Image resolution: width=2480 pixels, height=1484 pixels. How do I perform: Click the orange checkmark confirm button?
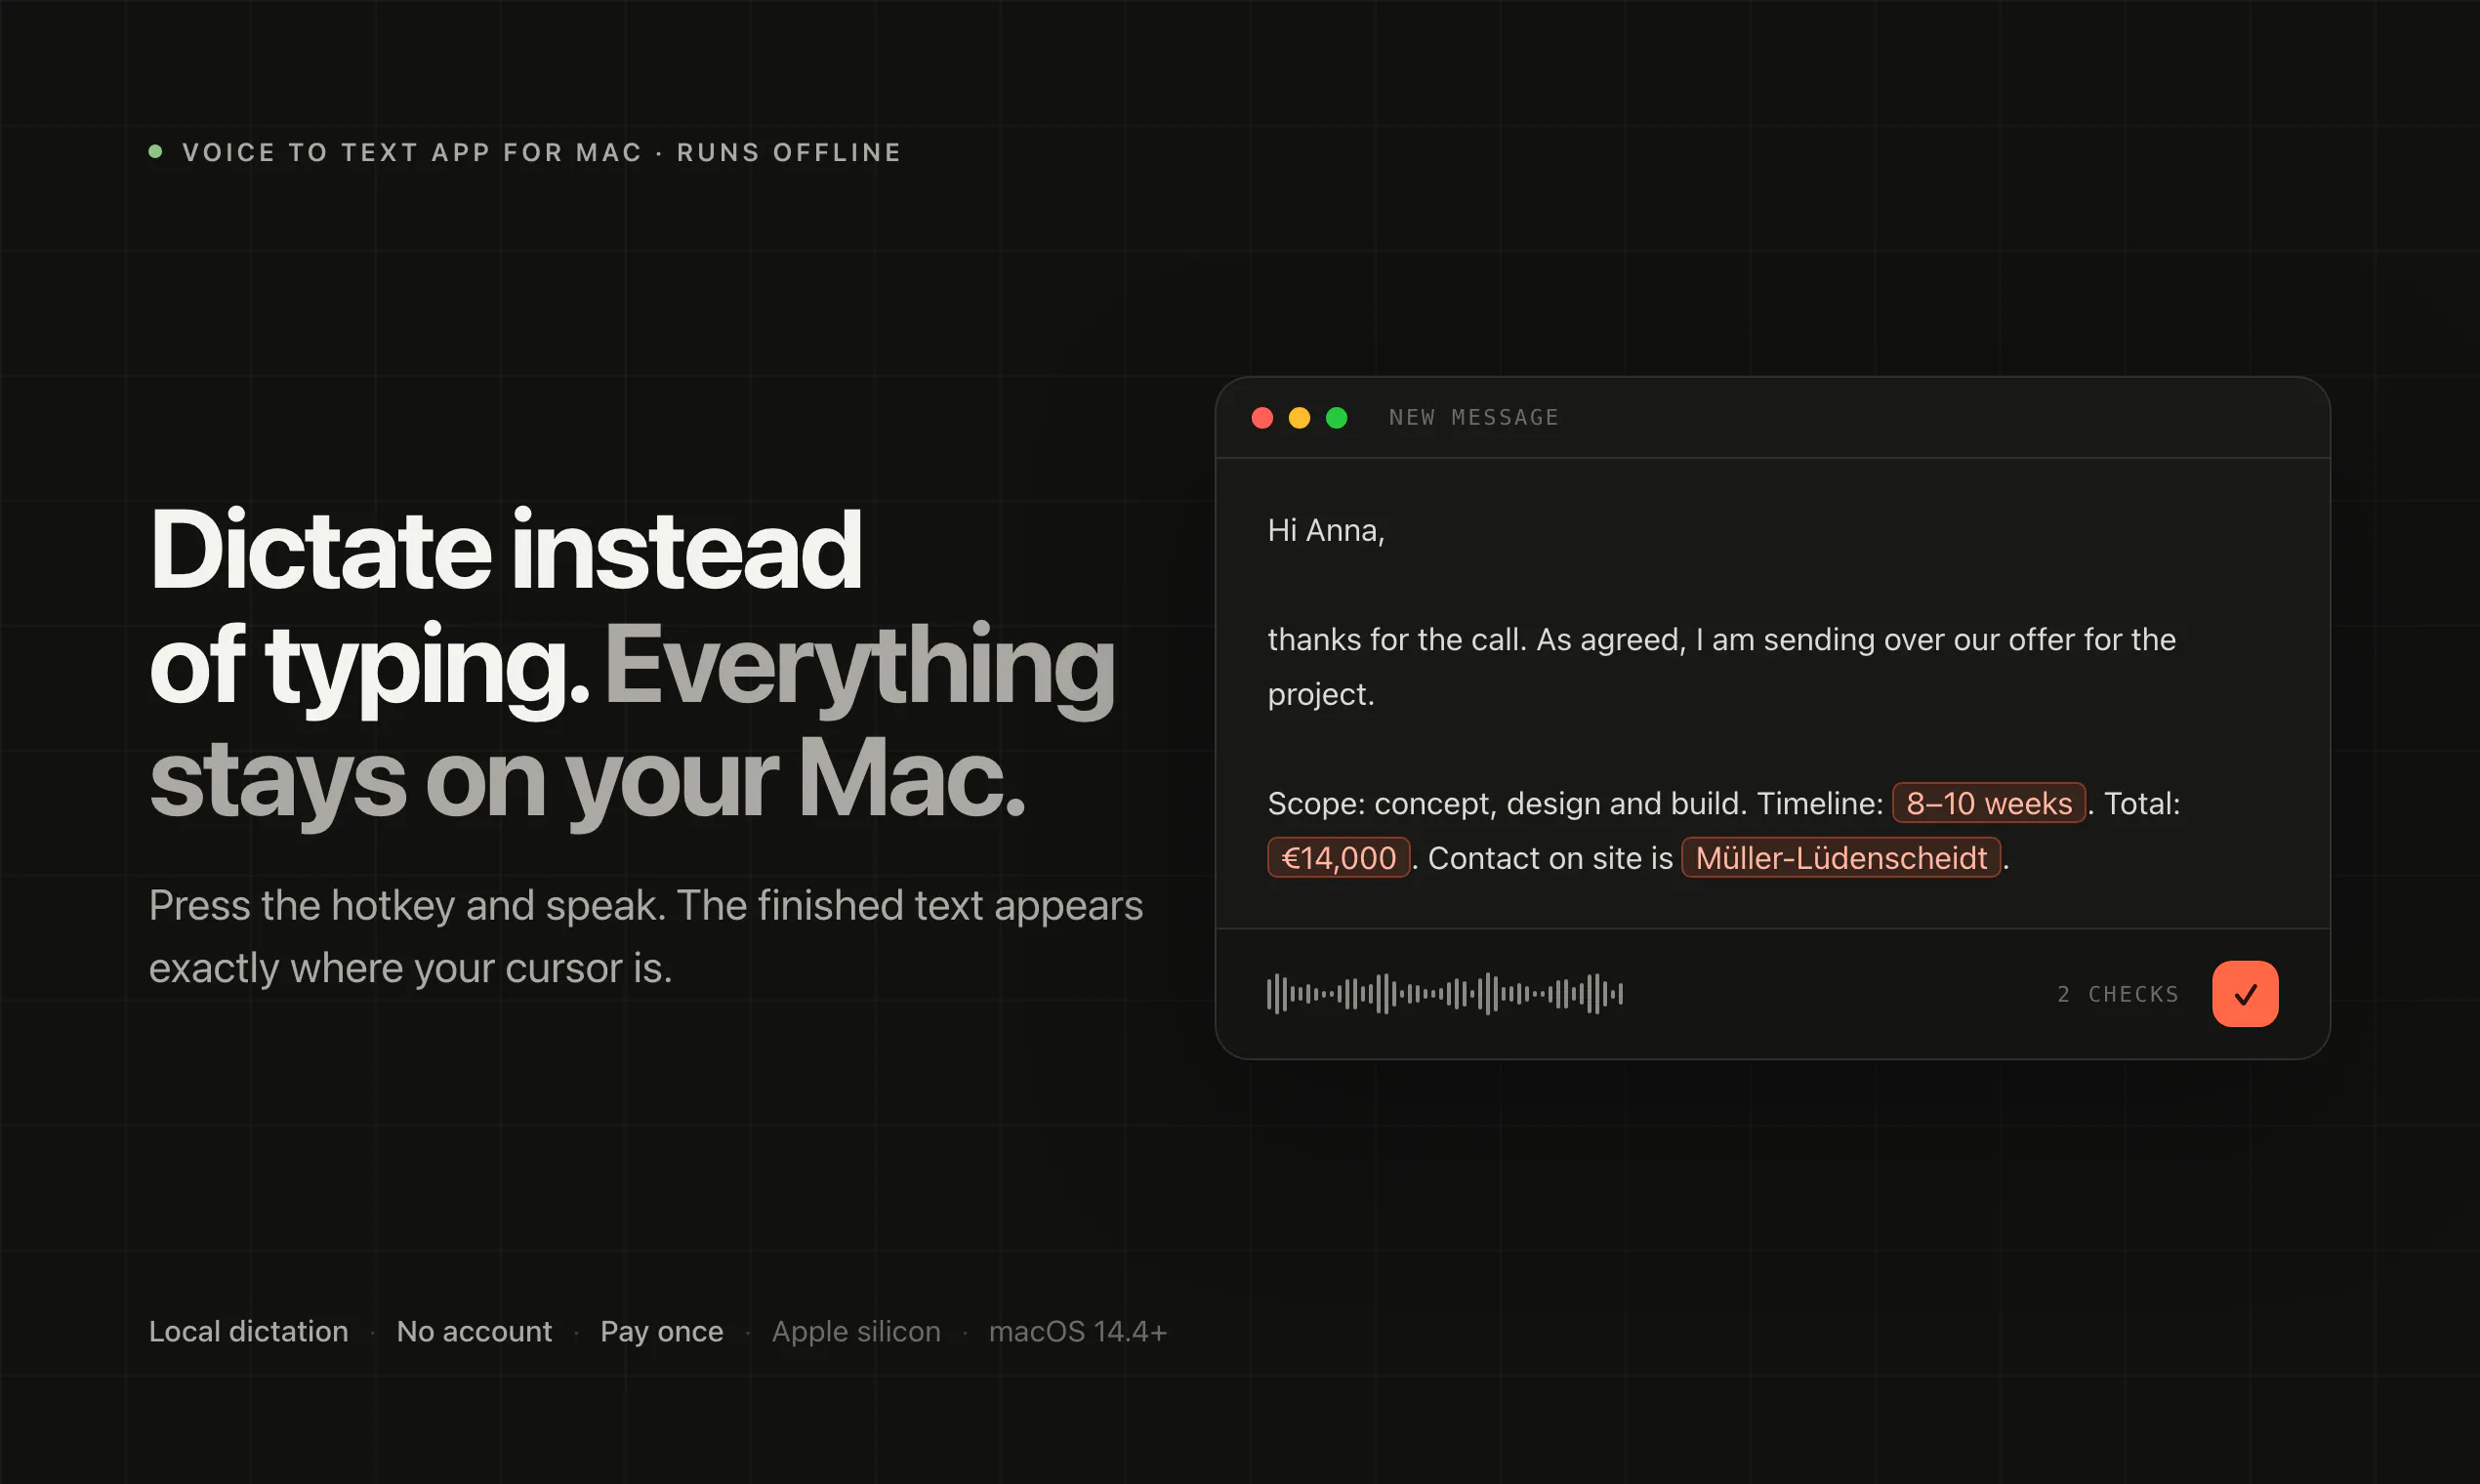tap(2245, 994)
